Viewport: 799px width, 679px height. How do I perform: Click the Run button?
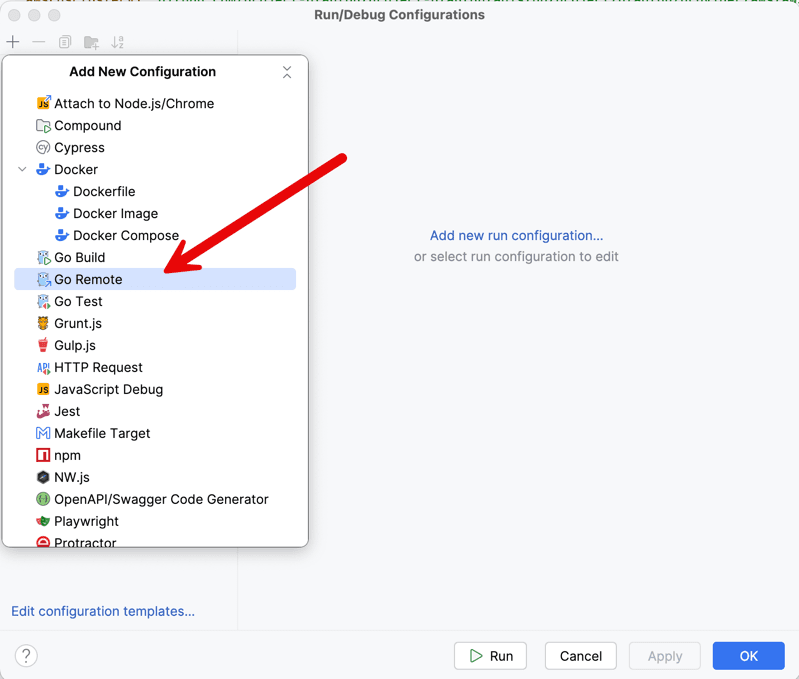490,656
